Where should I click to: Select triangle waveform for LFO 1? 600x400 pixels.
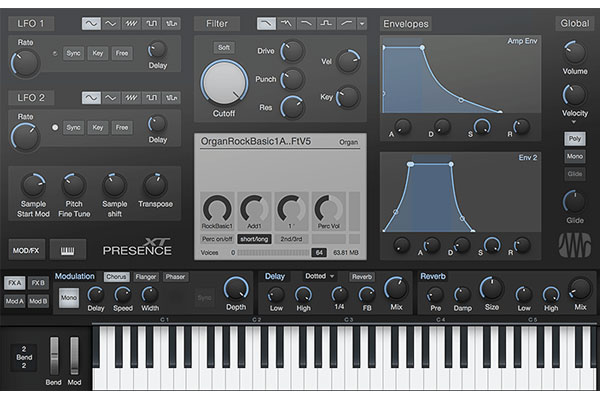pyautogui.click(x=111, y=24)
